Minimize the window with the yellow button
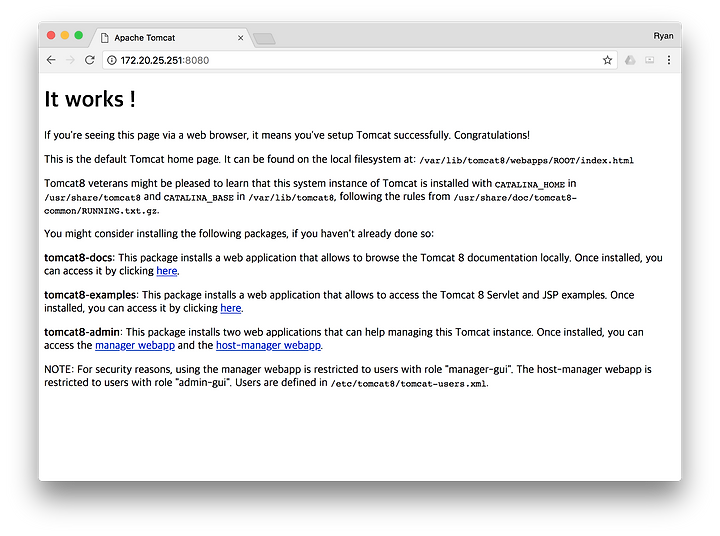The image size is (720, 536). point(65,35)
